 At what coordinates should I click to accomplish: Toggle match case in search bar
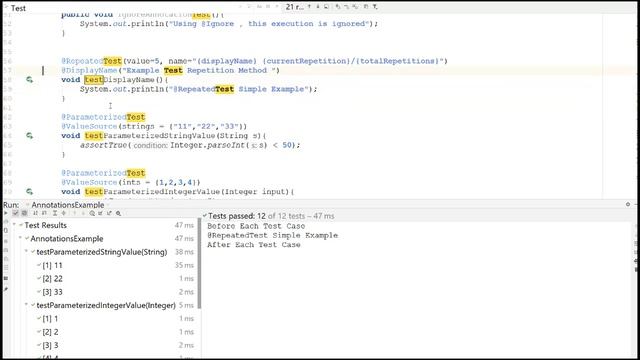tap(259, 7)
